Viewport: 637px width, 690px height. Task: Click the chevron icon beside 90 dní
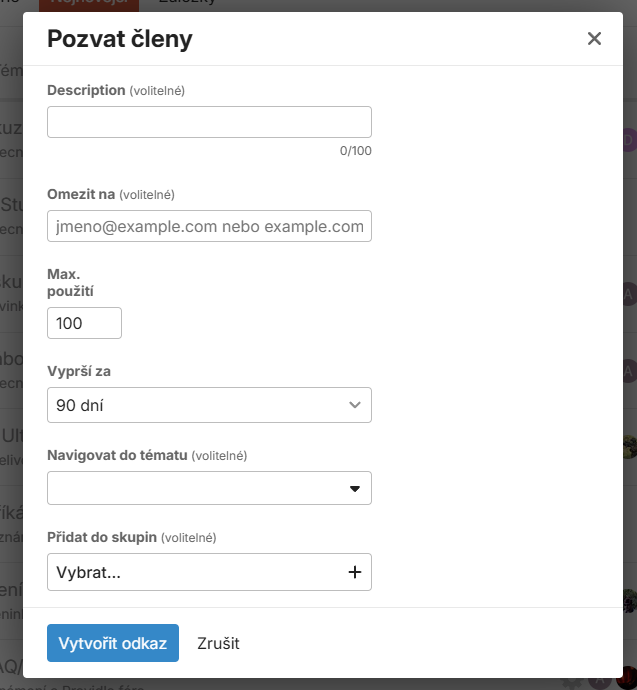(x=354, y=405)
